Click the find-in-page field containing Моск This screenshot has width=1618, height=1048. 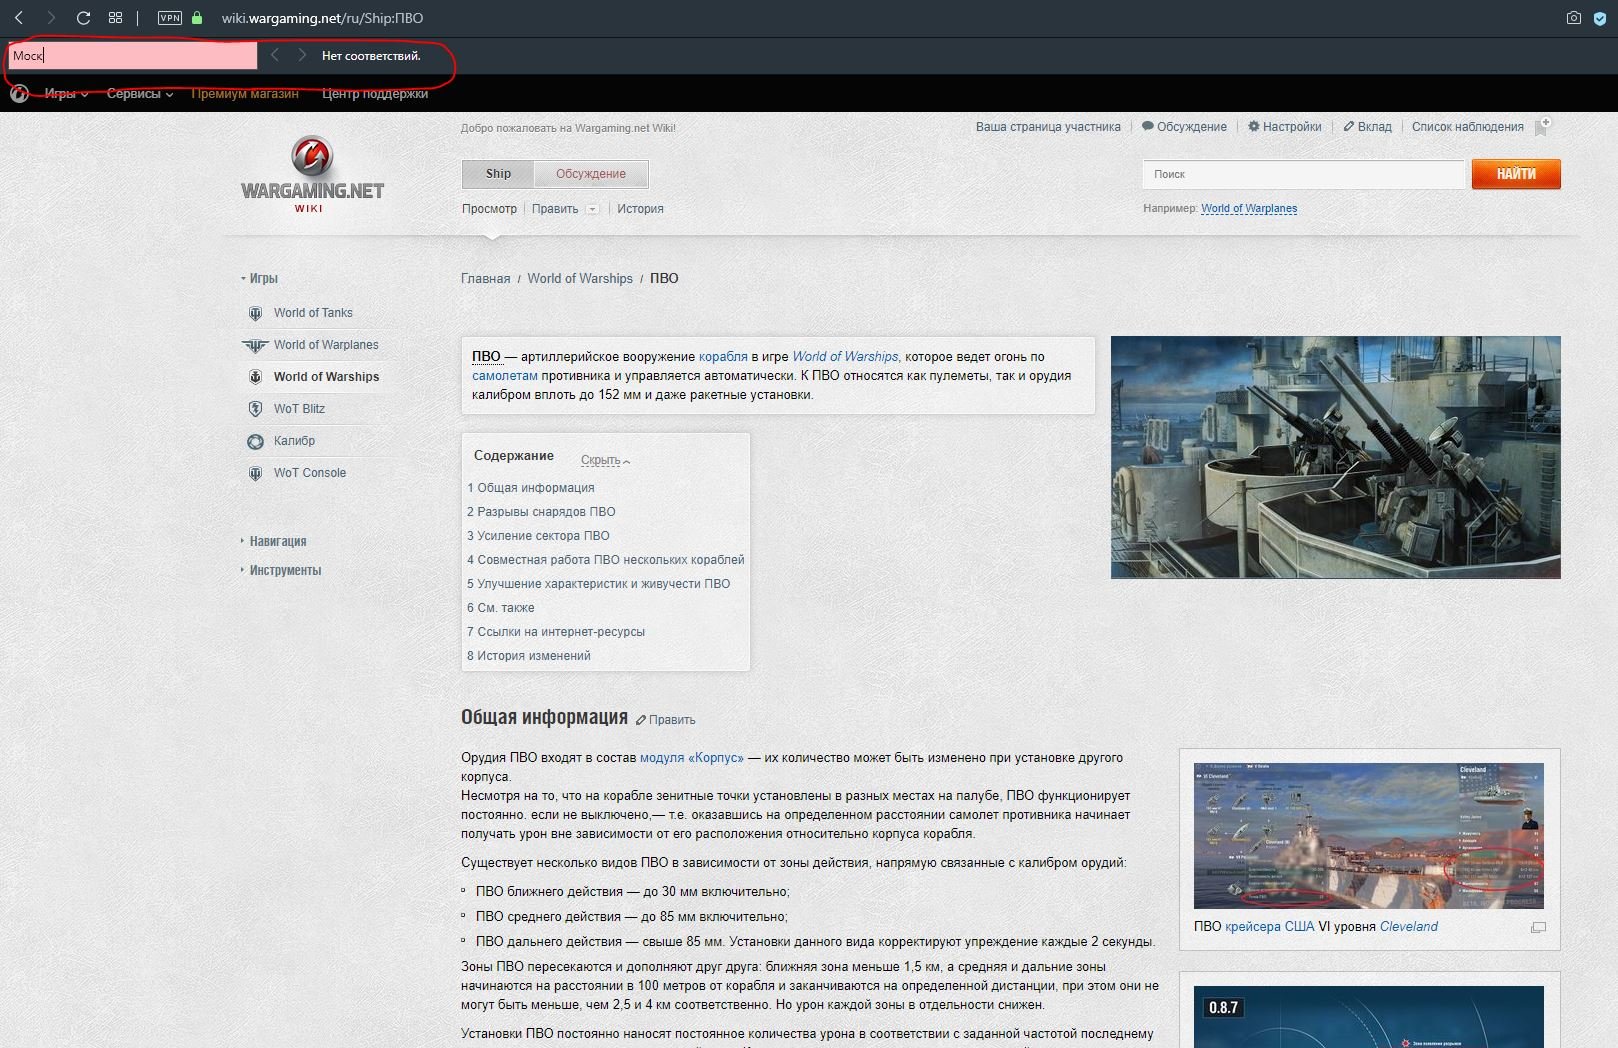click(x=132, y=56)
